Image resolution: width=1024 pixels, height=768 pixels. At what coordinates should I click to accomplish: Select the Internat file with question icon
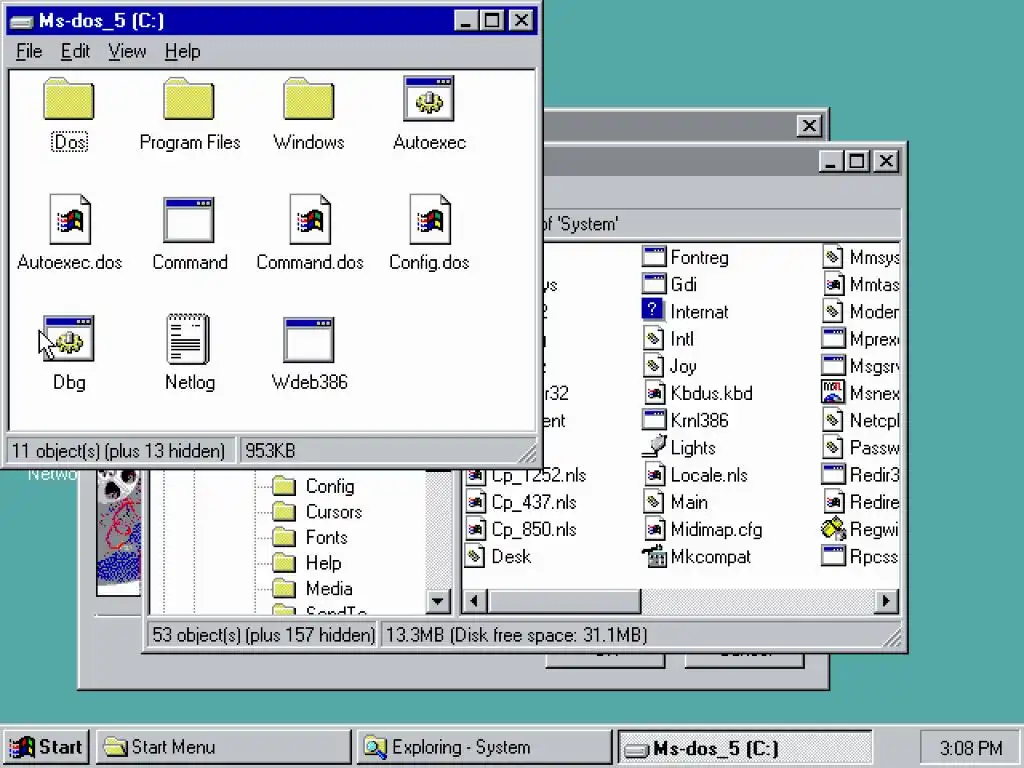point(685,312)
